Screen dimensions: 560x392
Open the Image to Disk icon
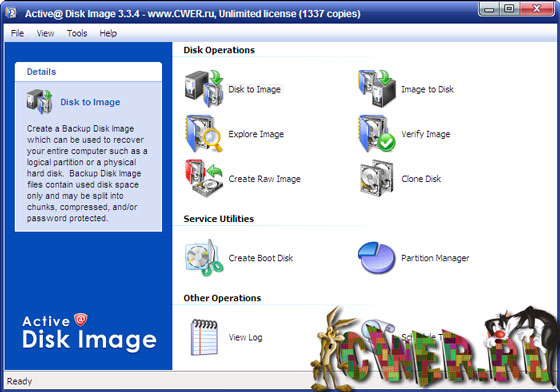click(x=377, y=89)
